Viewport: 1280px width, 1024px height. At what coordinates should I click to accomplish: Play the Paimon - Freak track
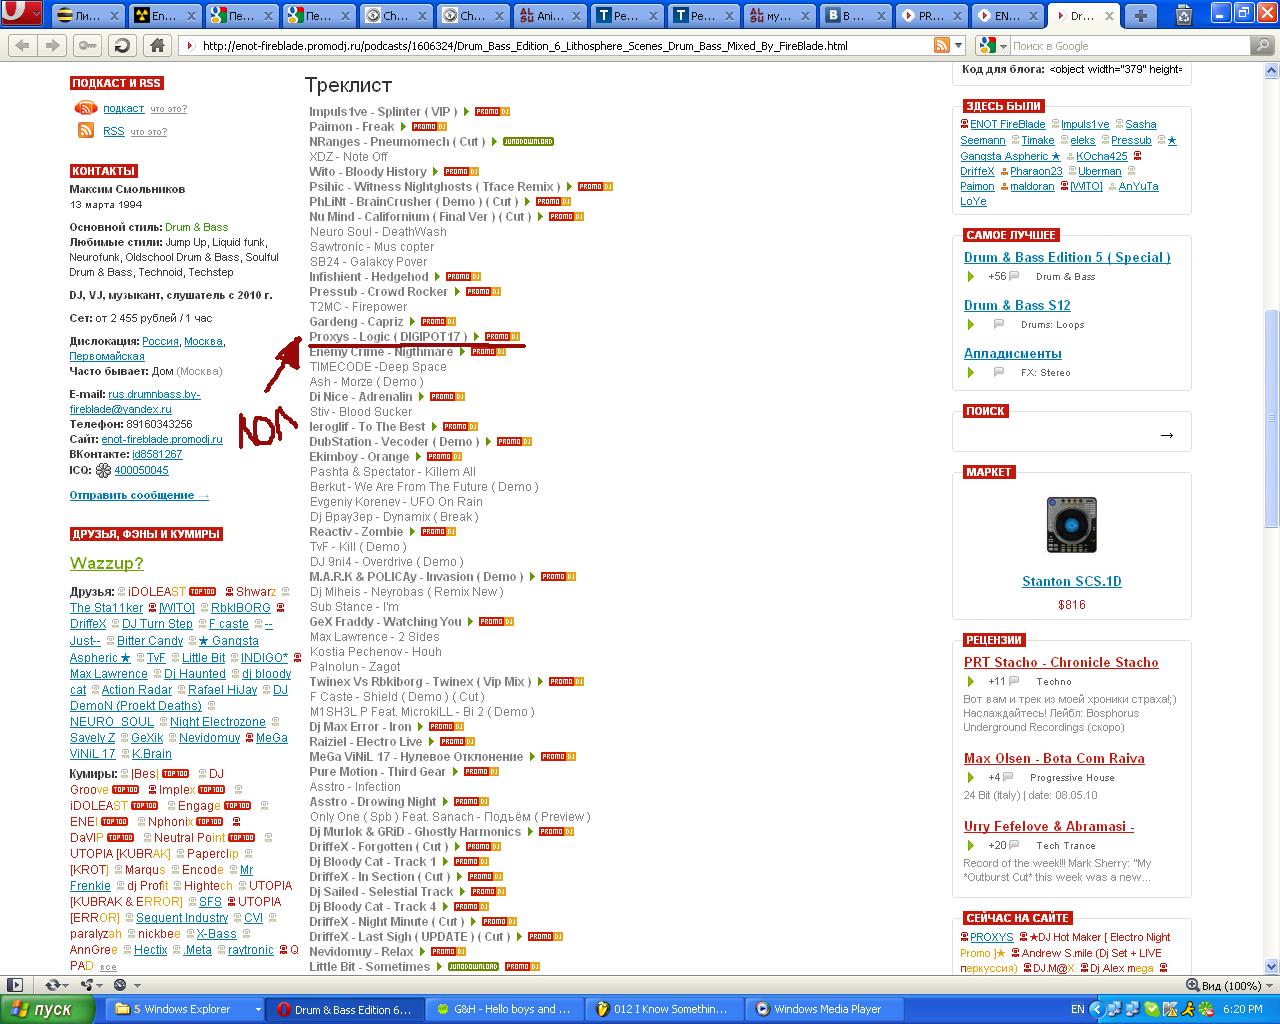point(404,127)
